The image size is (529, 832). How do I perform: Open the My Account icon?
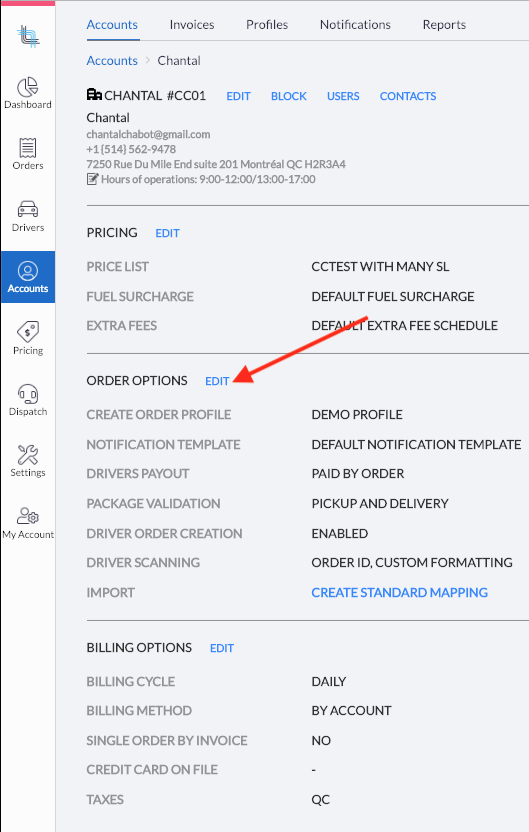point(28,516)
